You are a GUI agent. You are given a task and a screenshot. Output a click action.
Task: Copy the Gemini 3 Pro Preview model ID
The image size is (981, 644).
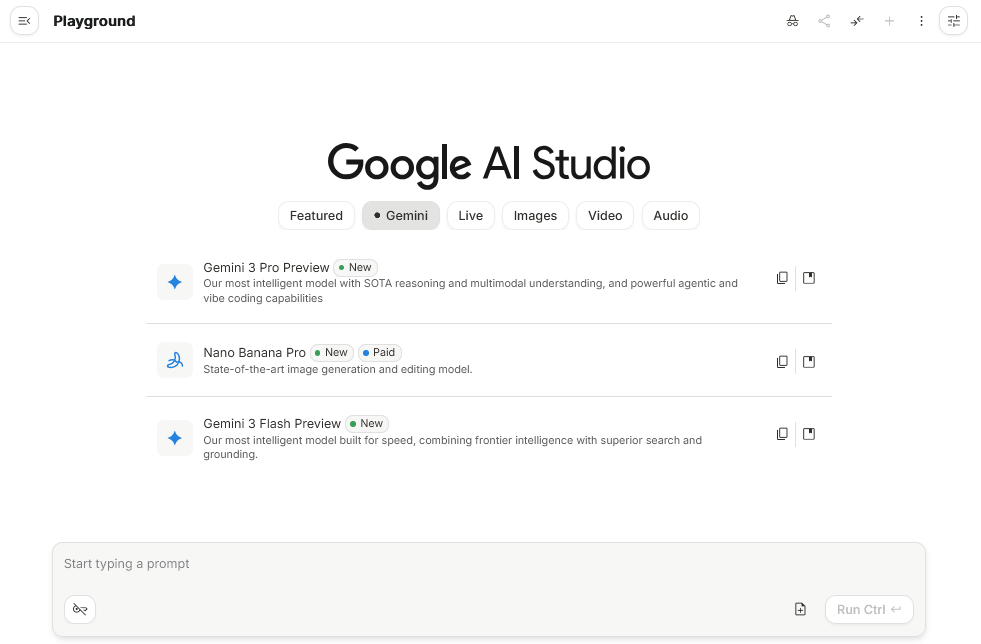782,277
